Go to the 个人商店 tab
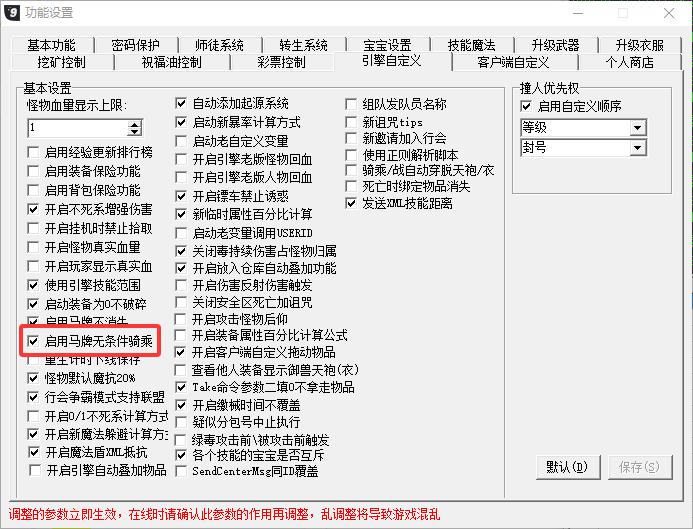This screenshot has width=693, height=529. point(630,62)
